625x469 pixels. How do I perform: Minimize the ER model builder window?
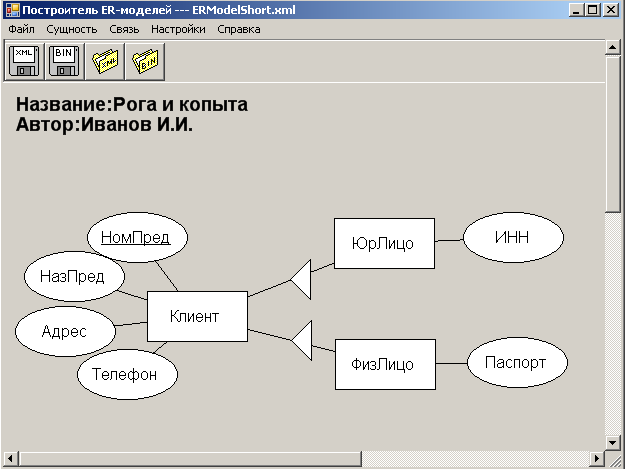576,10
